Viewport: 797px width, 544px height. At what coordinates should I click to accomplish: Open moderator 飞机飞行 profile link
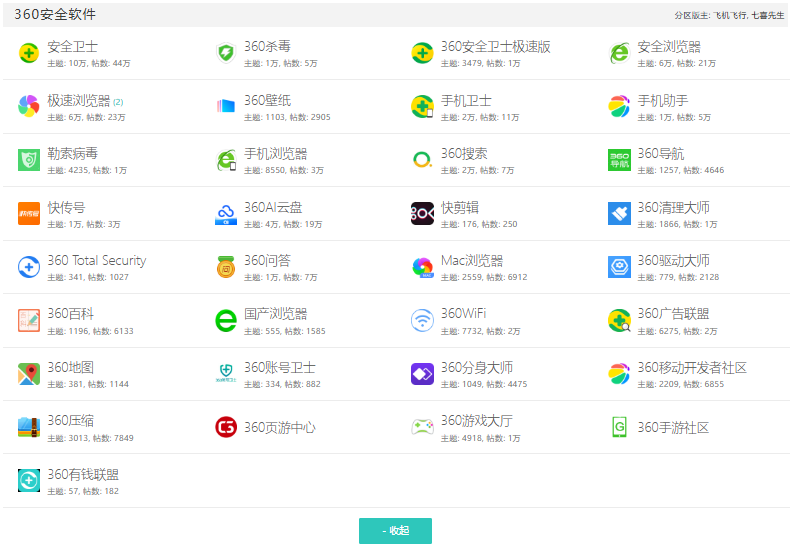tap(729, 15)
